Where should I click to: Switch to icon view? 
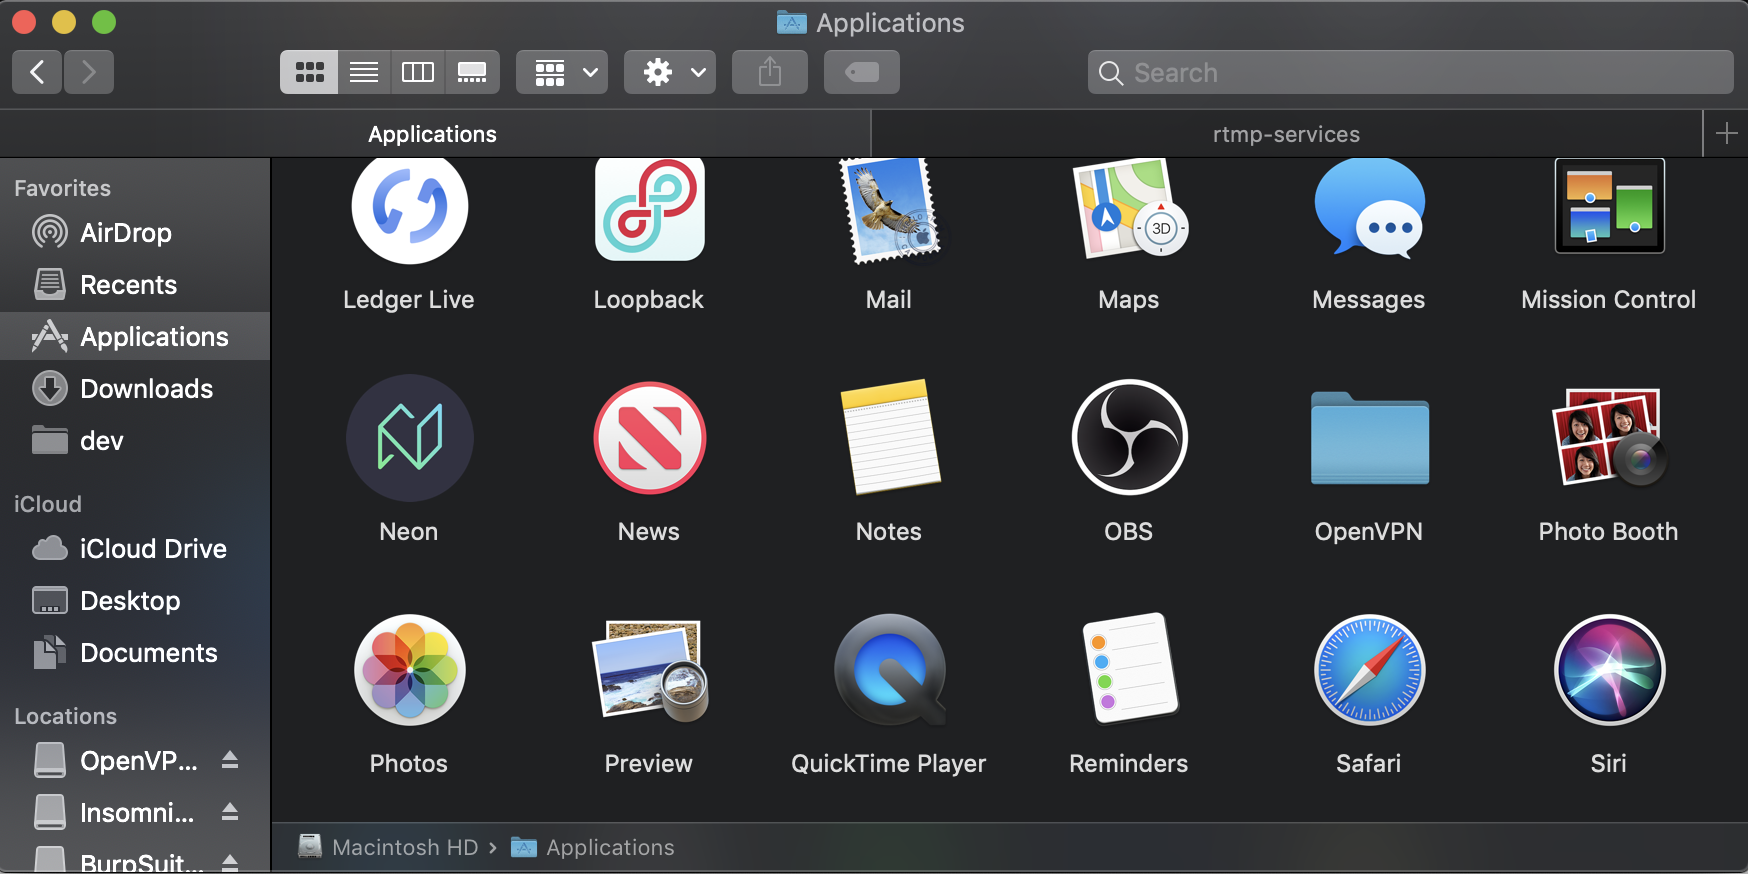309,72
